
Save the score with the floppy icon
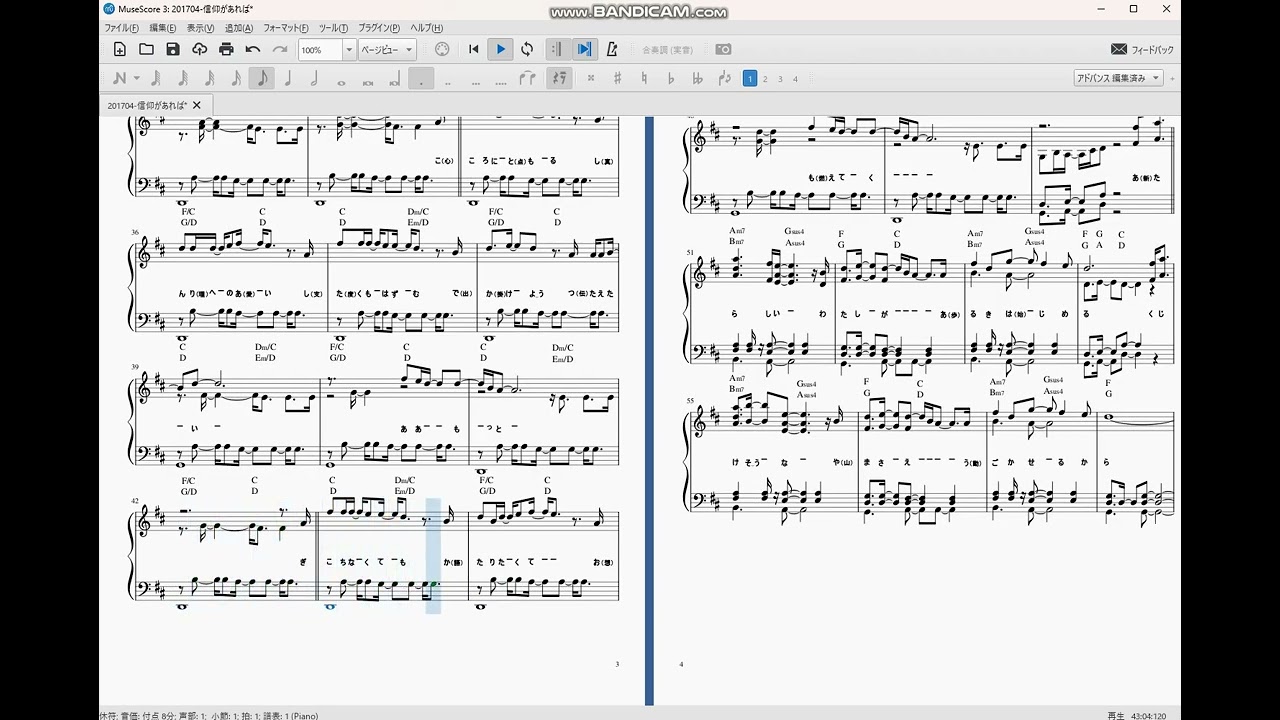[x=173, y=49]
